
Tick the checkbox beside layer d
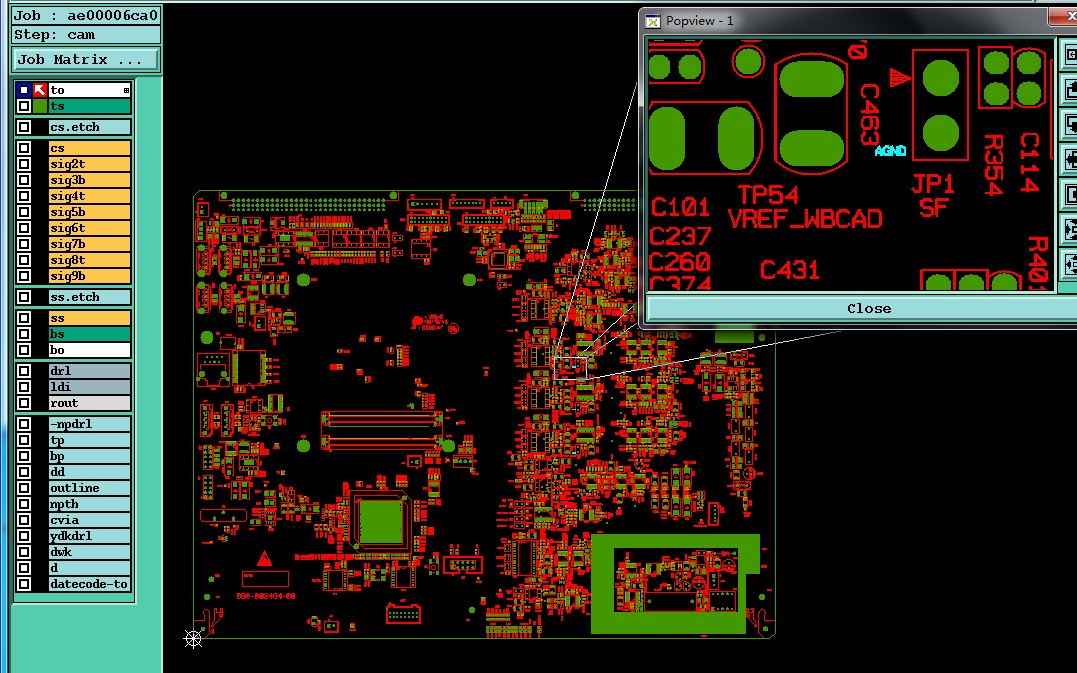pos(24,568)
